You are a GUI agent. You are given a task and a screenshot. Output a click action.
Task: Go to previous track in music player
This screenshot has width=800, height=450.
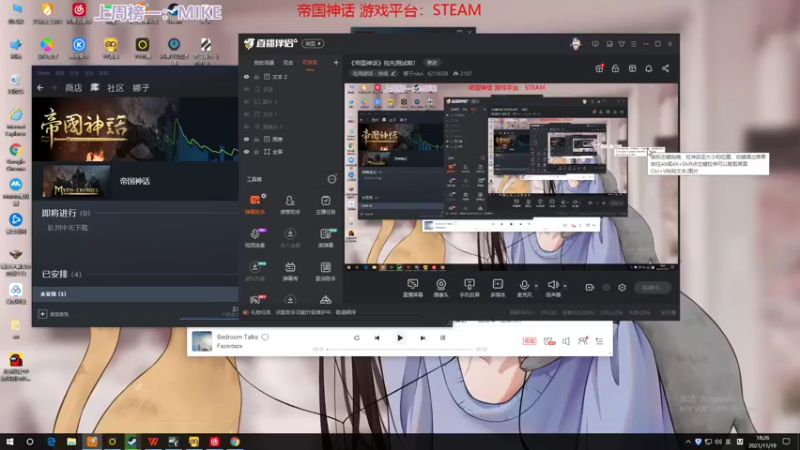(377, 338)
